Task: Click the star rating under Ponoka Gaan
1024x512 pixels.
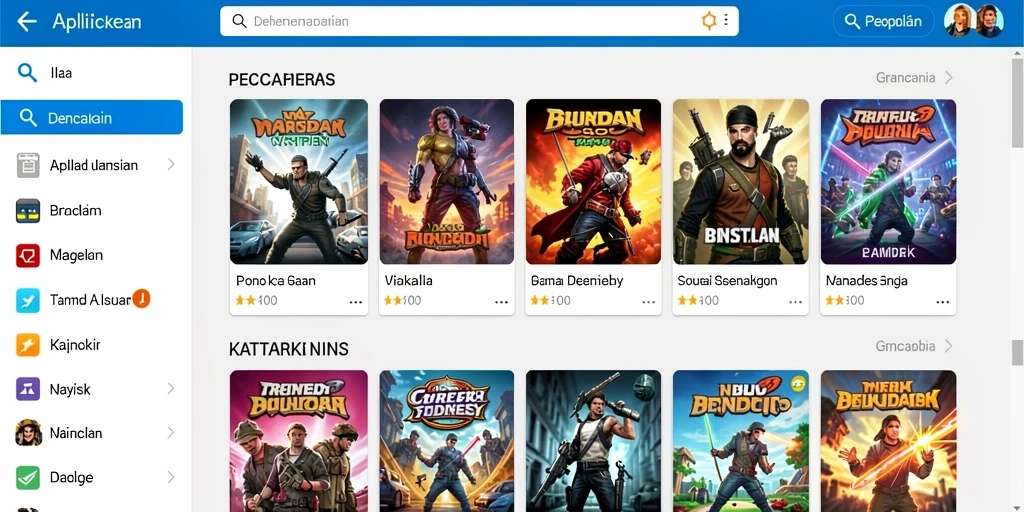Action: tap(256, 300)
